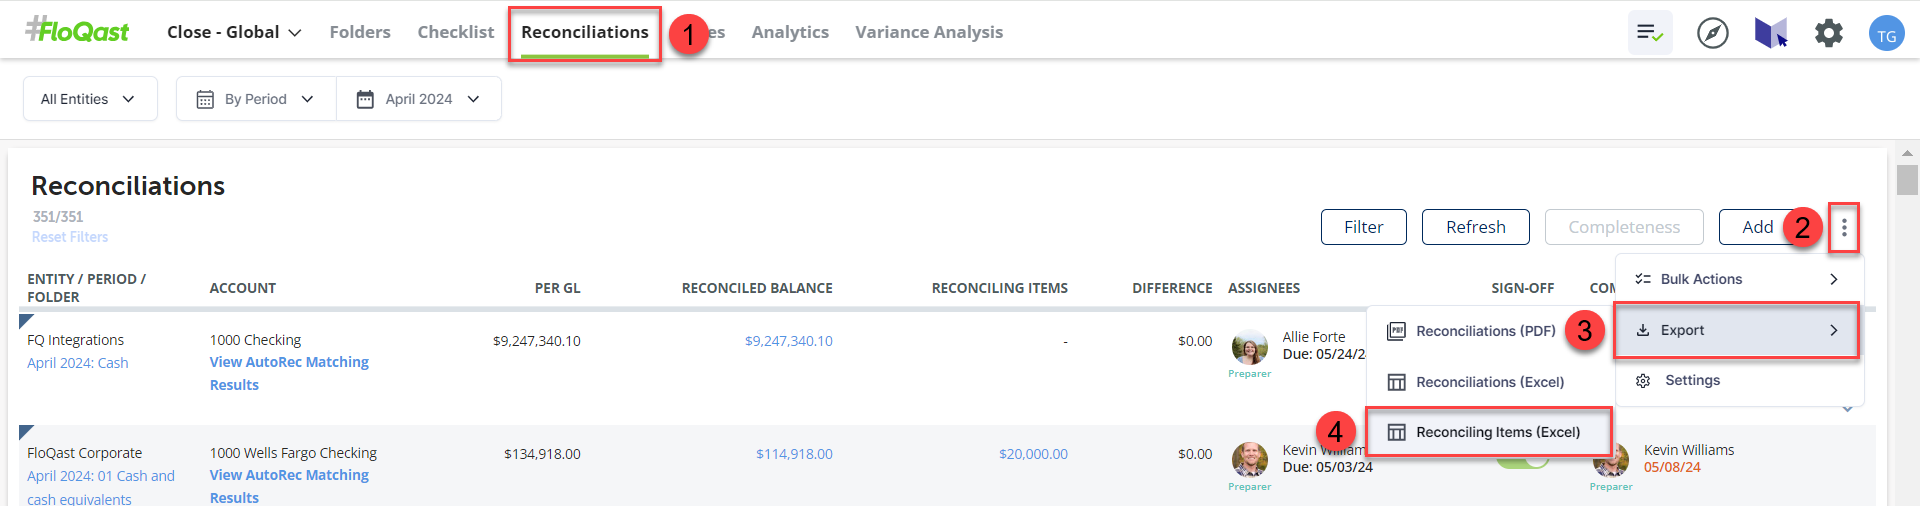Click the table icon for Reconciling Items (Excel)
The width and height of the screenshot is (1920, 506).
click(x=1397, y=432)
